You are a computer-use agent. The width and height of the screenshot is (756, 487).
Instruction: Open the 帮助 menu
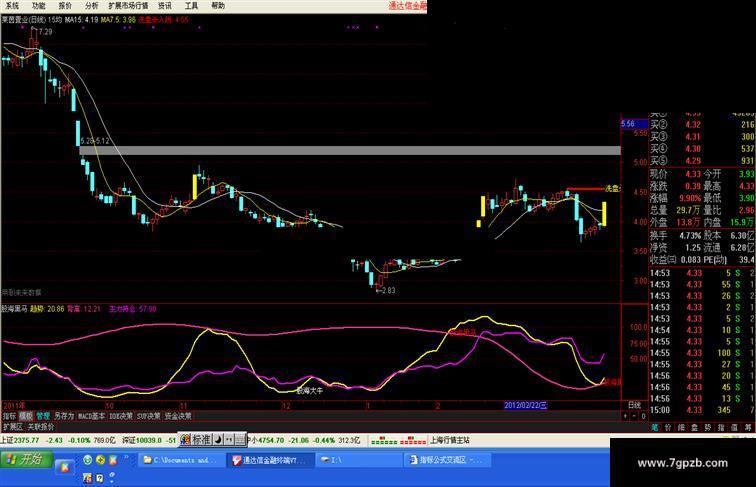point(218,6)
